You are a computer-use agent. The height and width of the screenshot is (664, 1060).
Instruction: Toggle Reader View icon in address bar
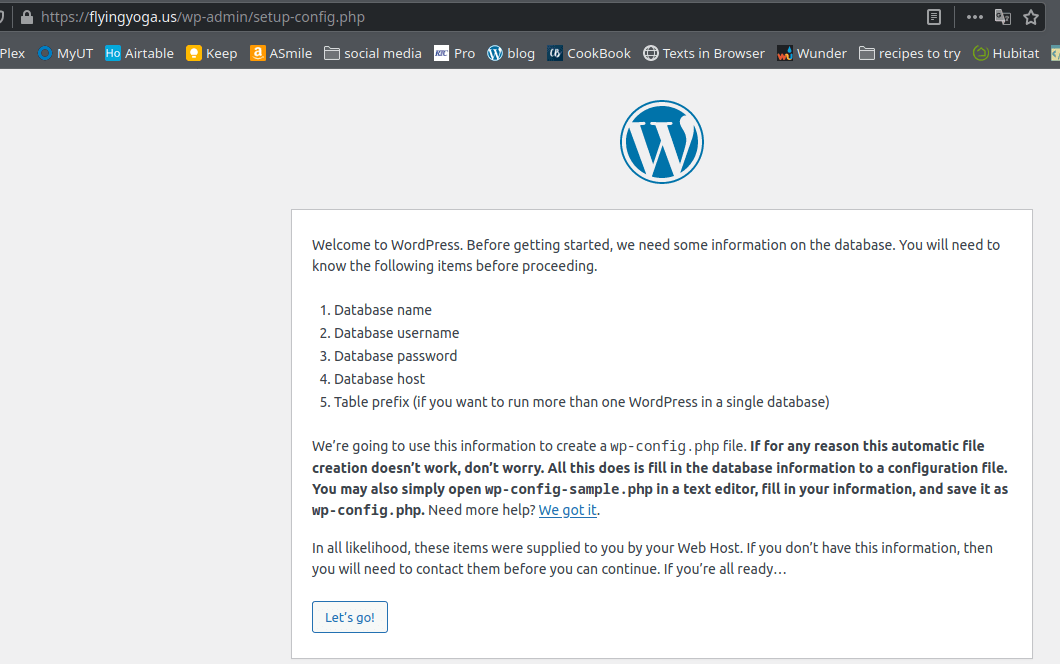tap(933, 17)
